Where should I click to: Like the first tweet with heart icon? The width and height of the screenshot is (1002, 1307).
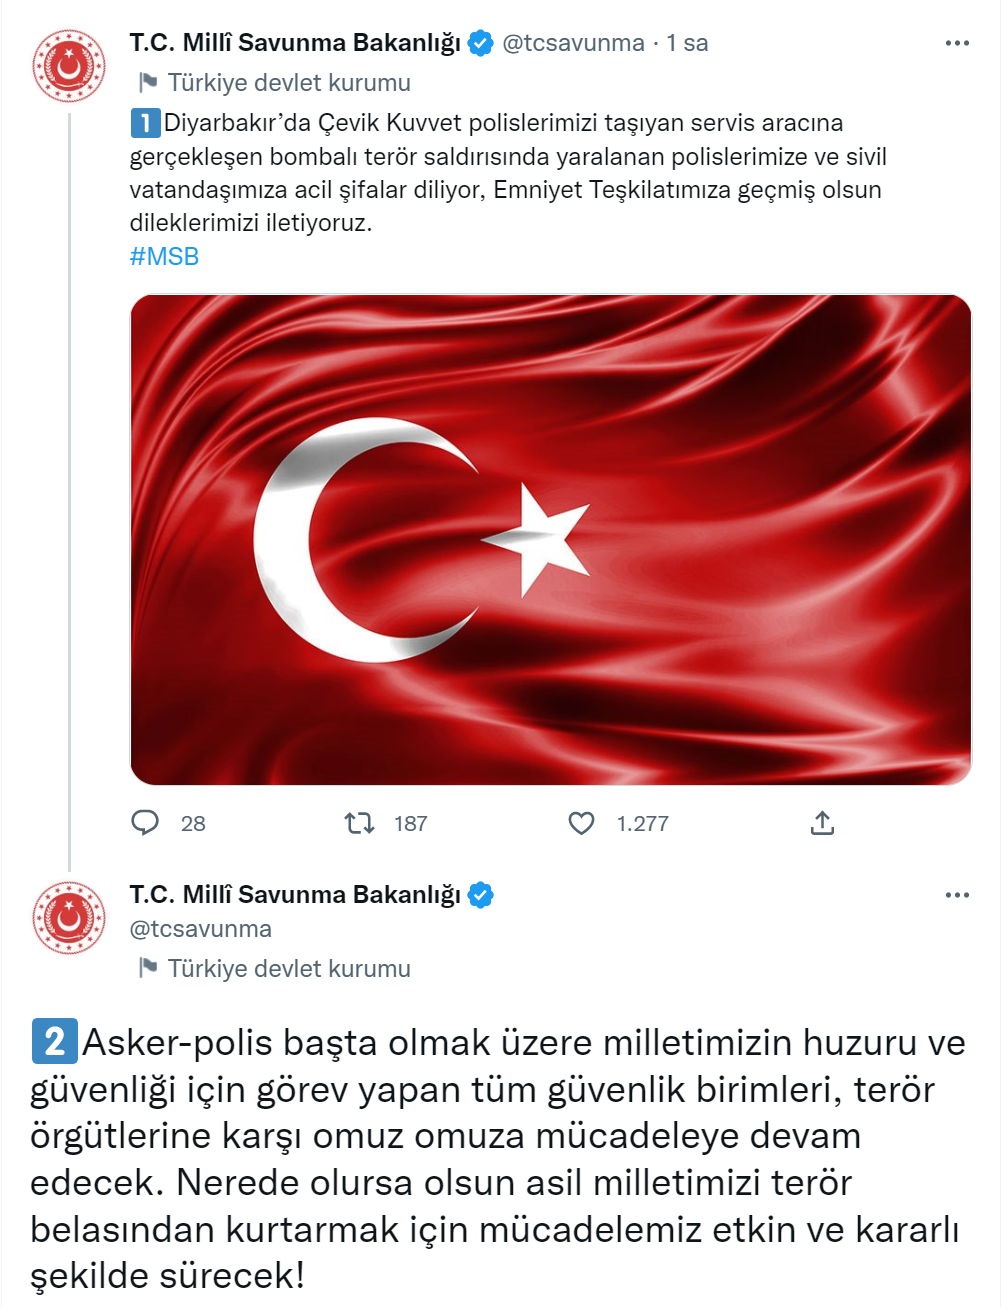(581, 823)
